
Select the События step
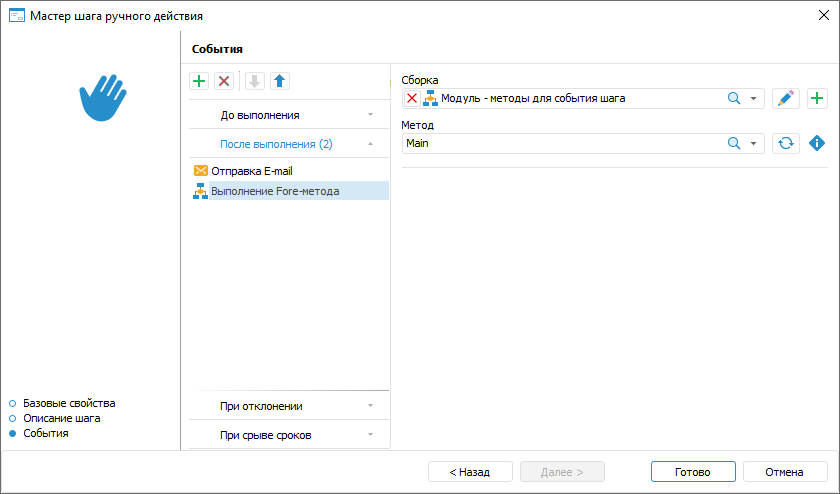pyautogui.click(x=46, y=433)
